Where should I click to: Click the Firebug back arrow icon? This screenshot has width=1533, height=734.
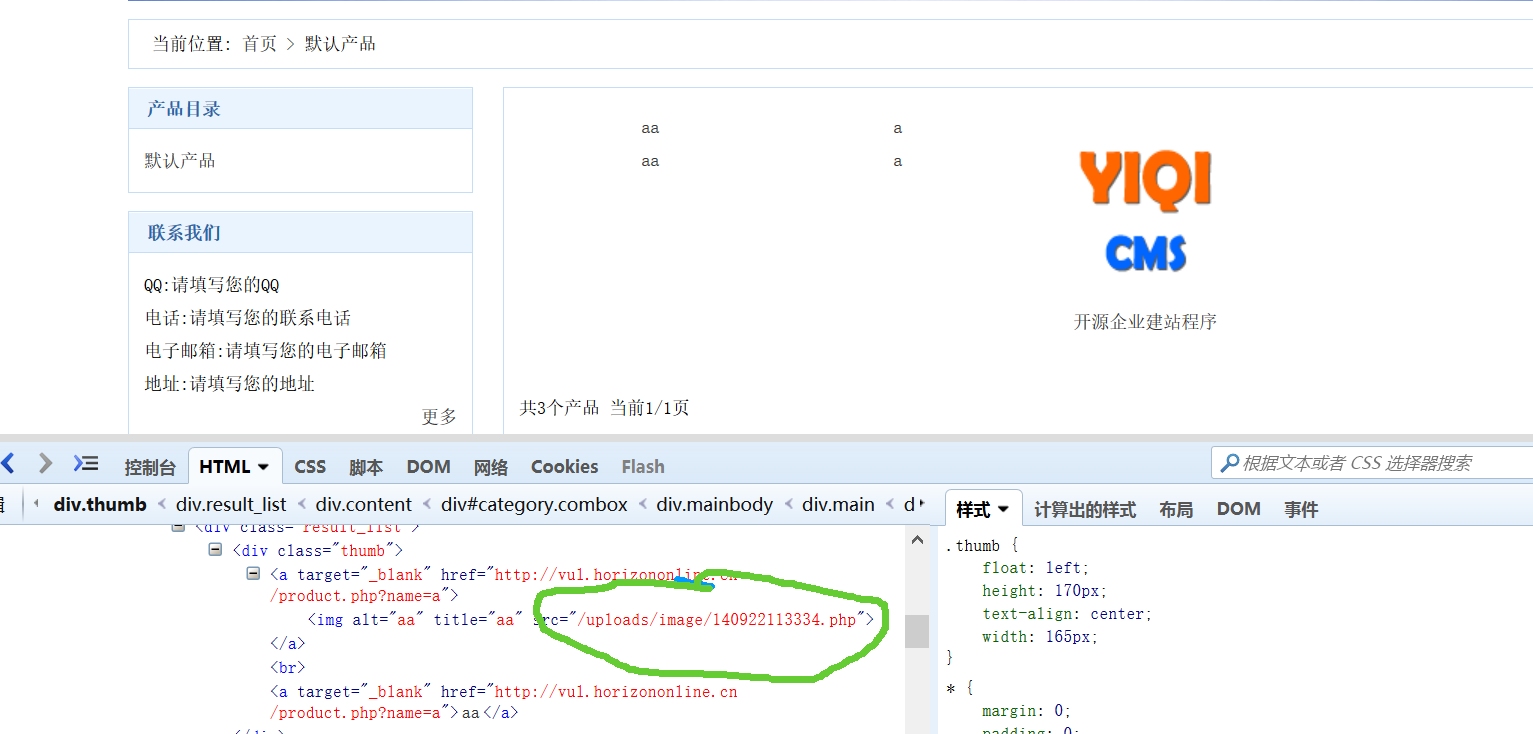(9, 463)
